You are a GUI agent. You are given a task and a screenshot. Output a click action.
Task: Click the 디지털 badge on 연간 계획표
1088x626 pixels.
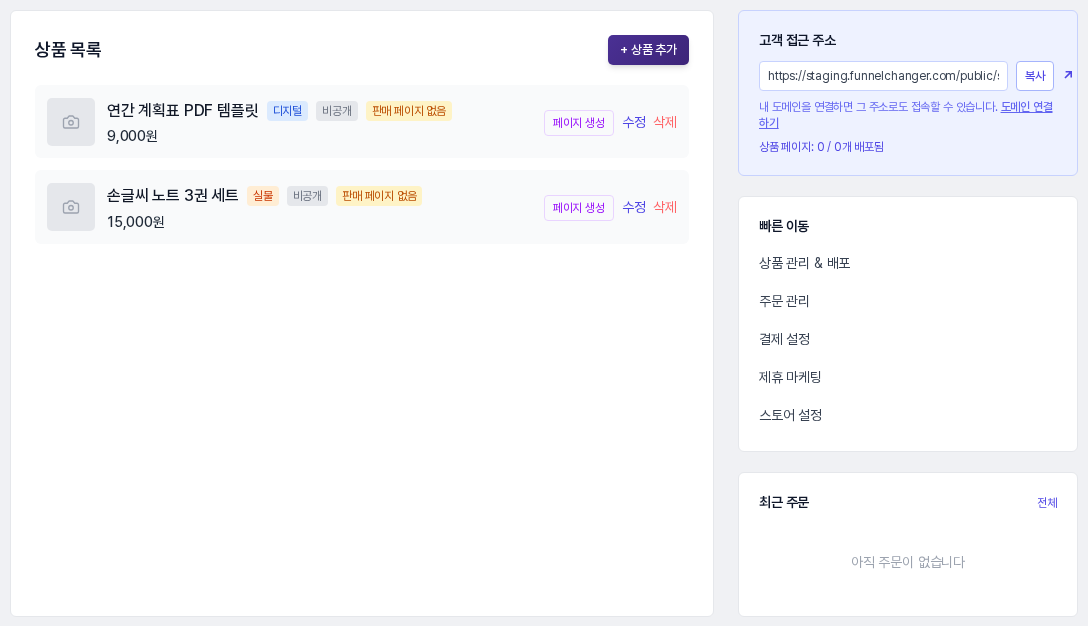click(287, 111)
